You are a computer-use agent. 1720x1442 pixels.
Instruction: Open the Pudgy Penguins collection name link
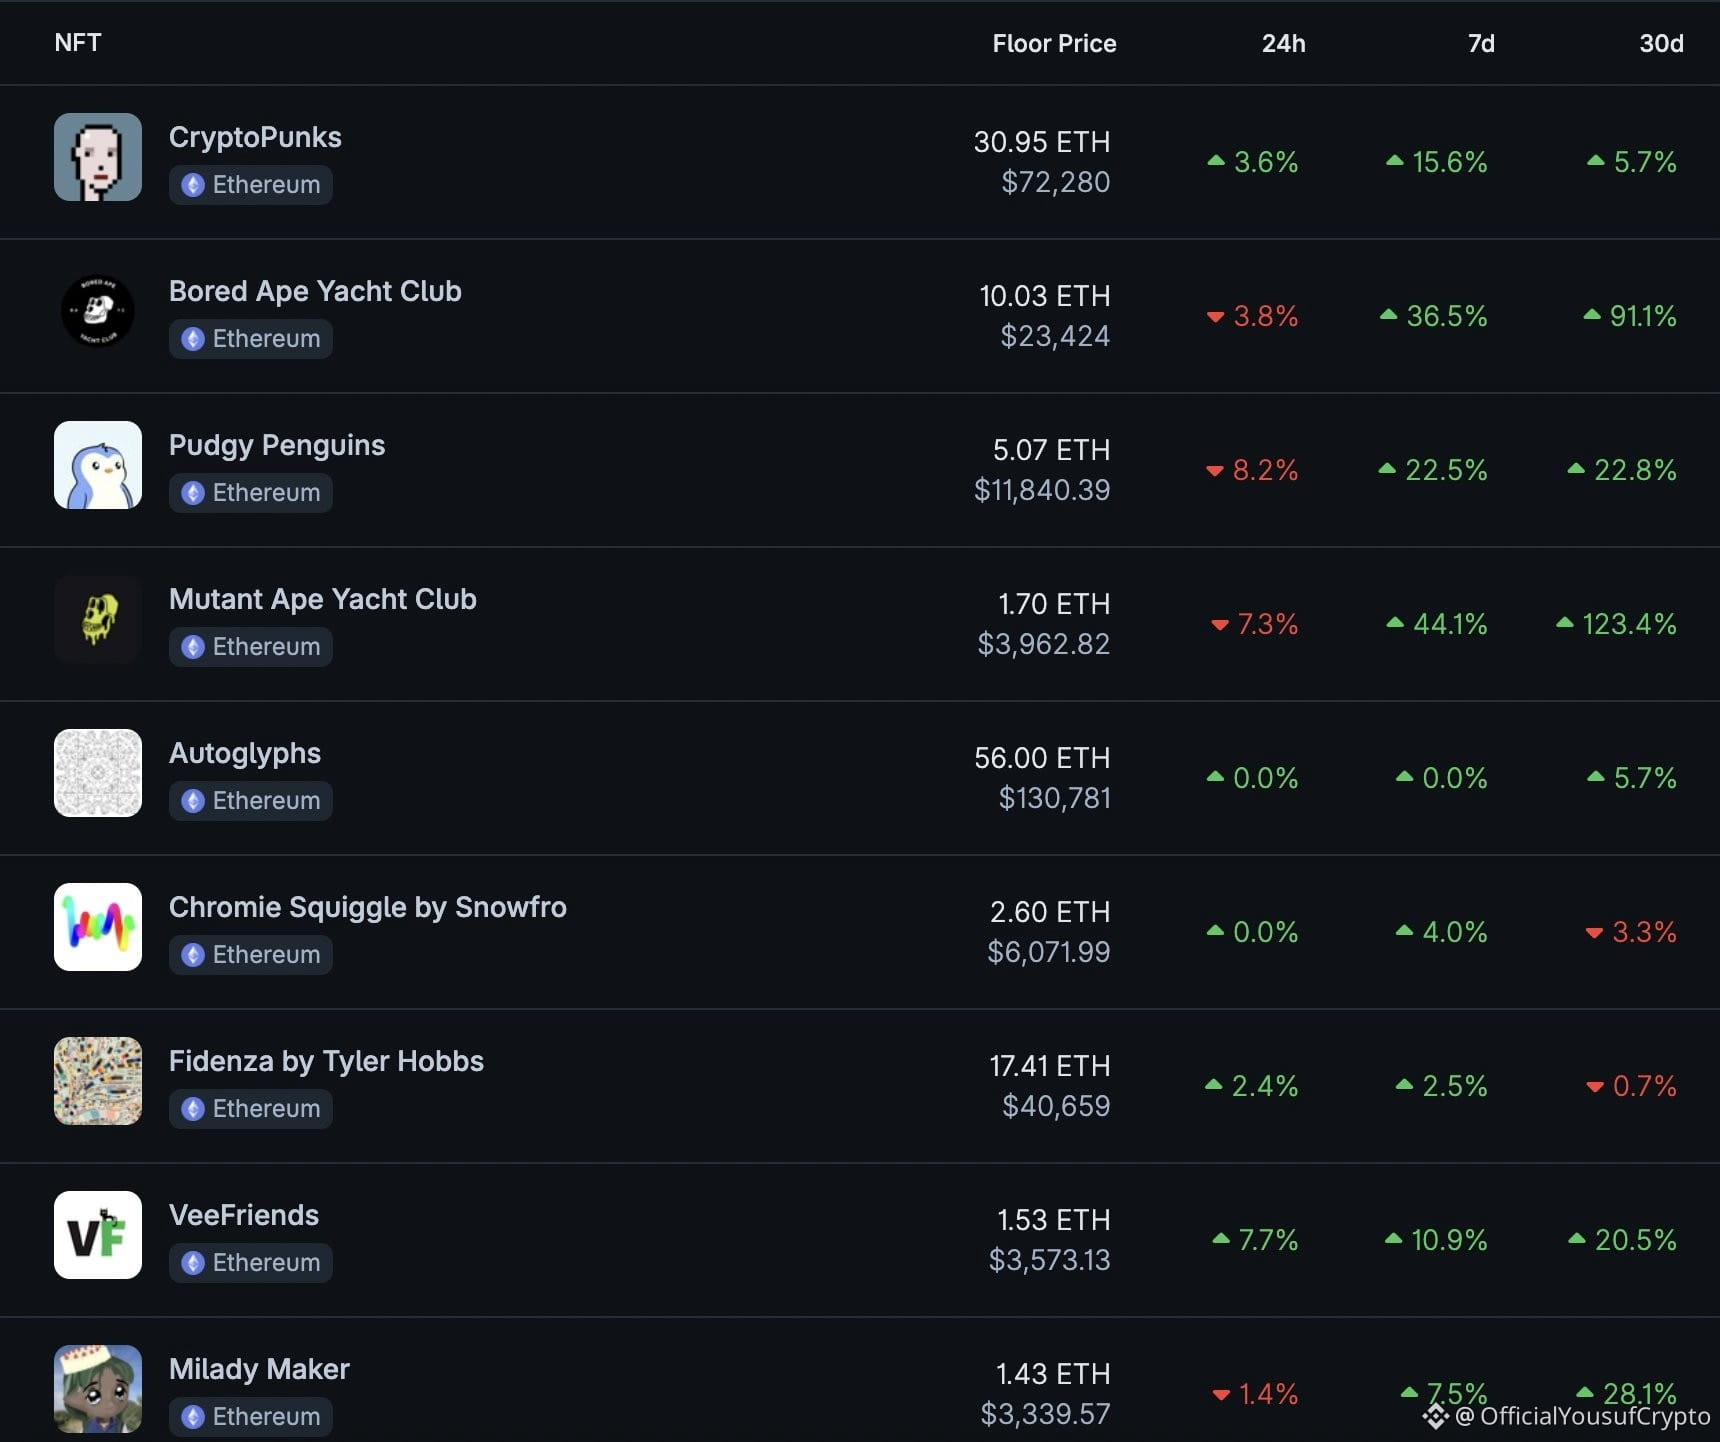point(277,445)
